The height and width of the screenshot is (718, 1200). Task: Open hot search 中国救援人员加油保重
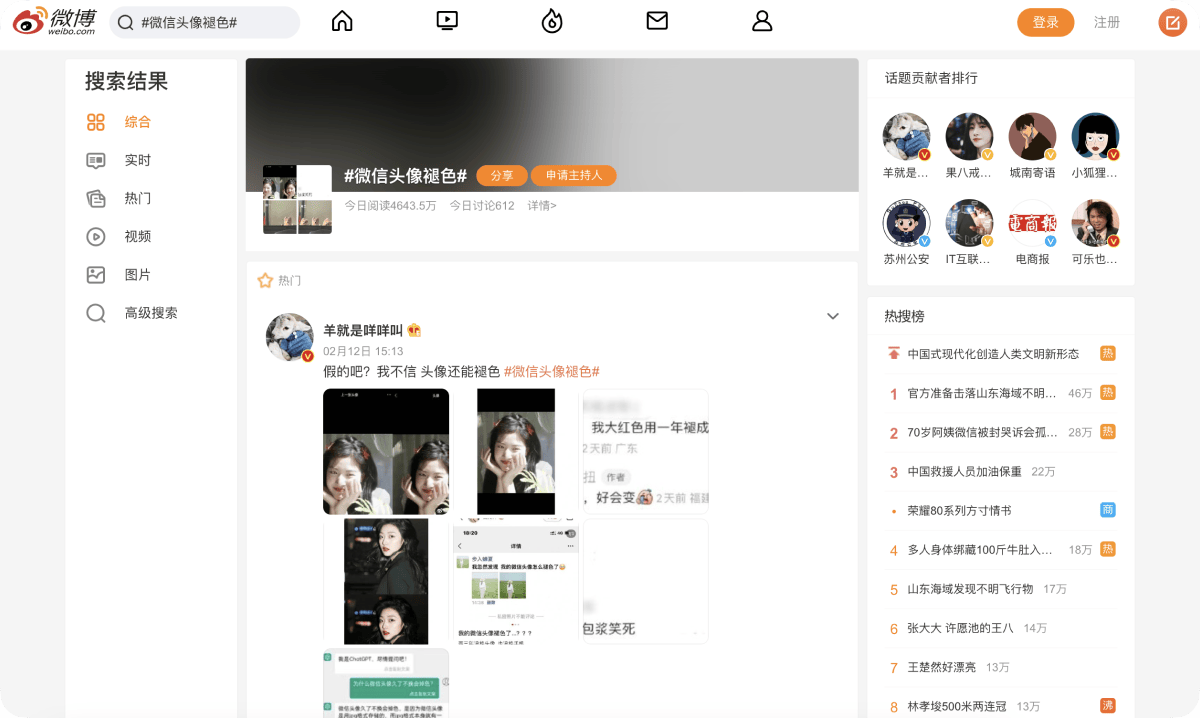point(964,471)
